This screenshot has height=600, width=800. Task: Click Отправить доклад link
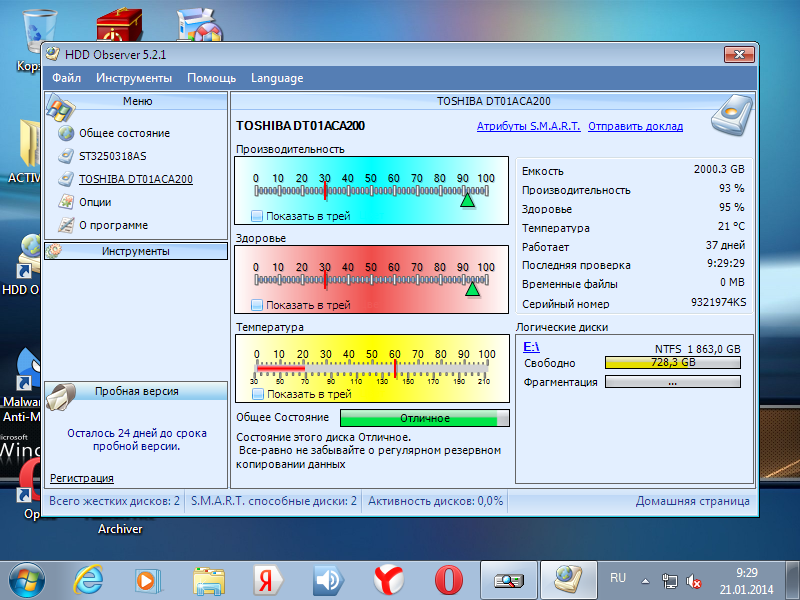click(x=635, y=126)
